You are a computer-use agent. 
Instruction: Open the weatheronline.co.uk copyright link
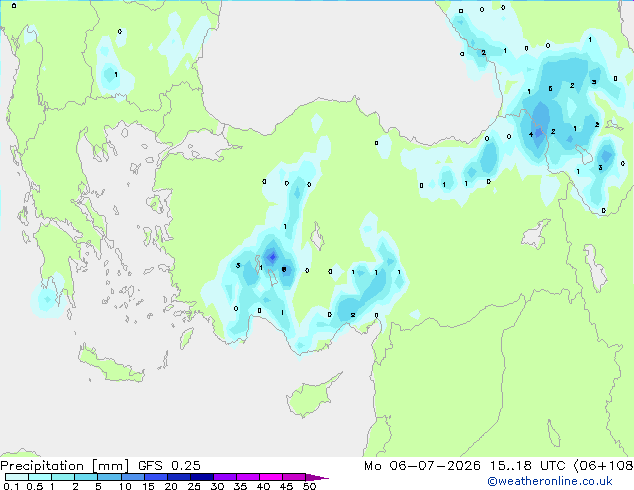coord(550,481)
